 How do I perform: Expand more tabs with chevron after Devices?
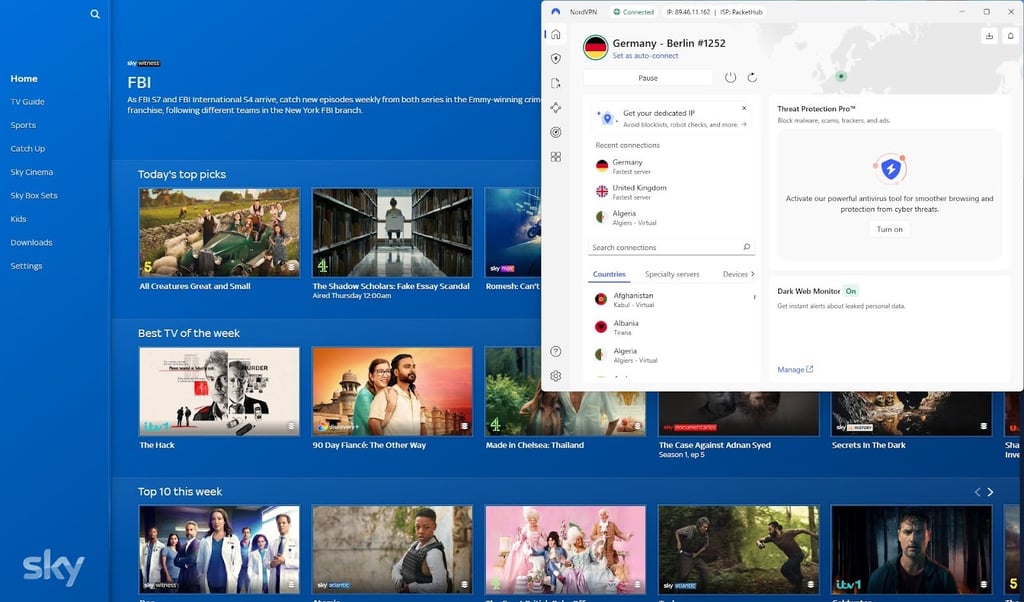click(753, 274)
